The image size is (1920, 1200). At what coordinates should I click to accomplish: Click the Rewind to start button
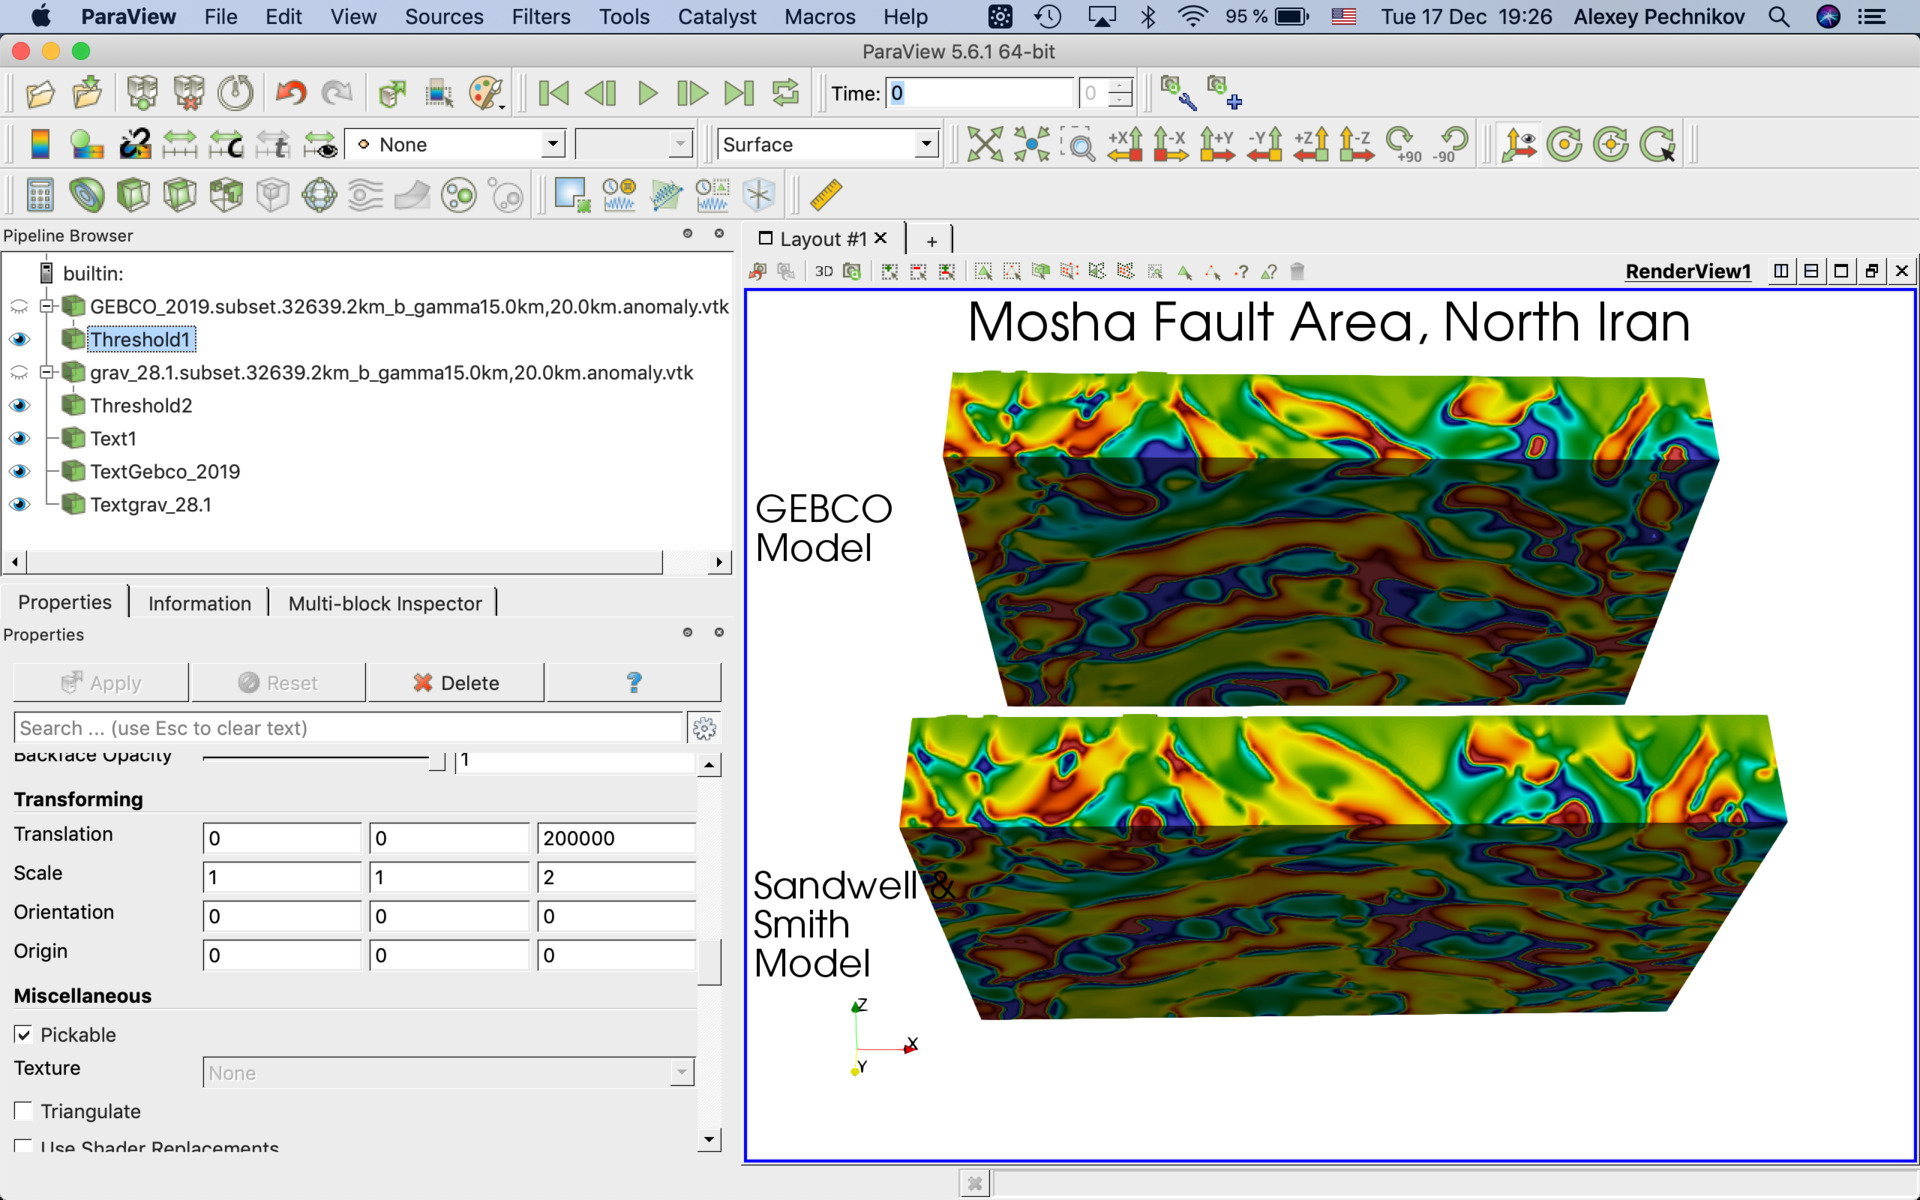coord(553,93)
